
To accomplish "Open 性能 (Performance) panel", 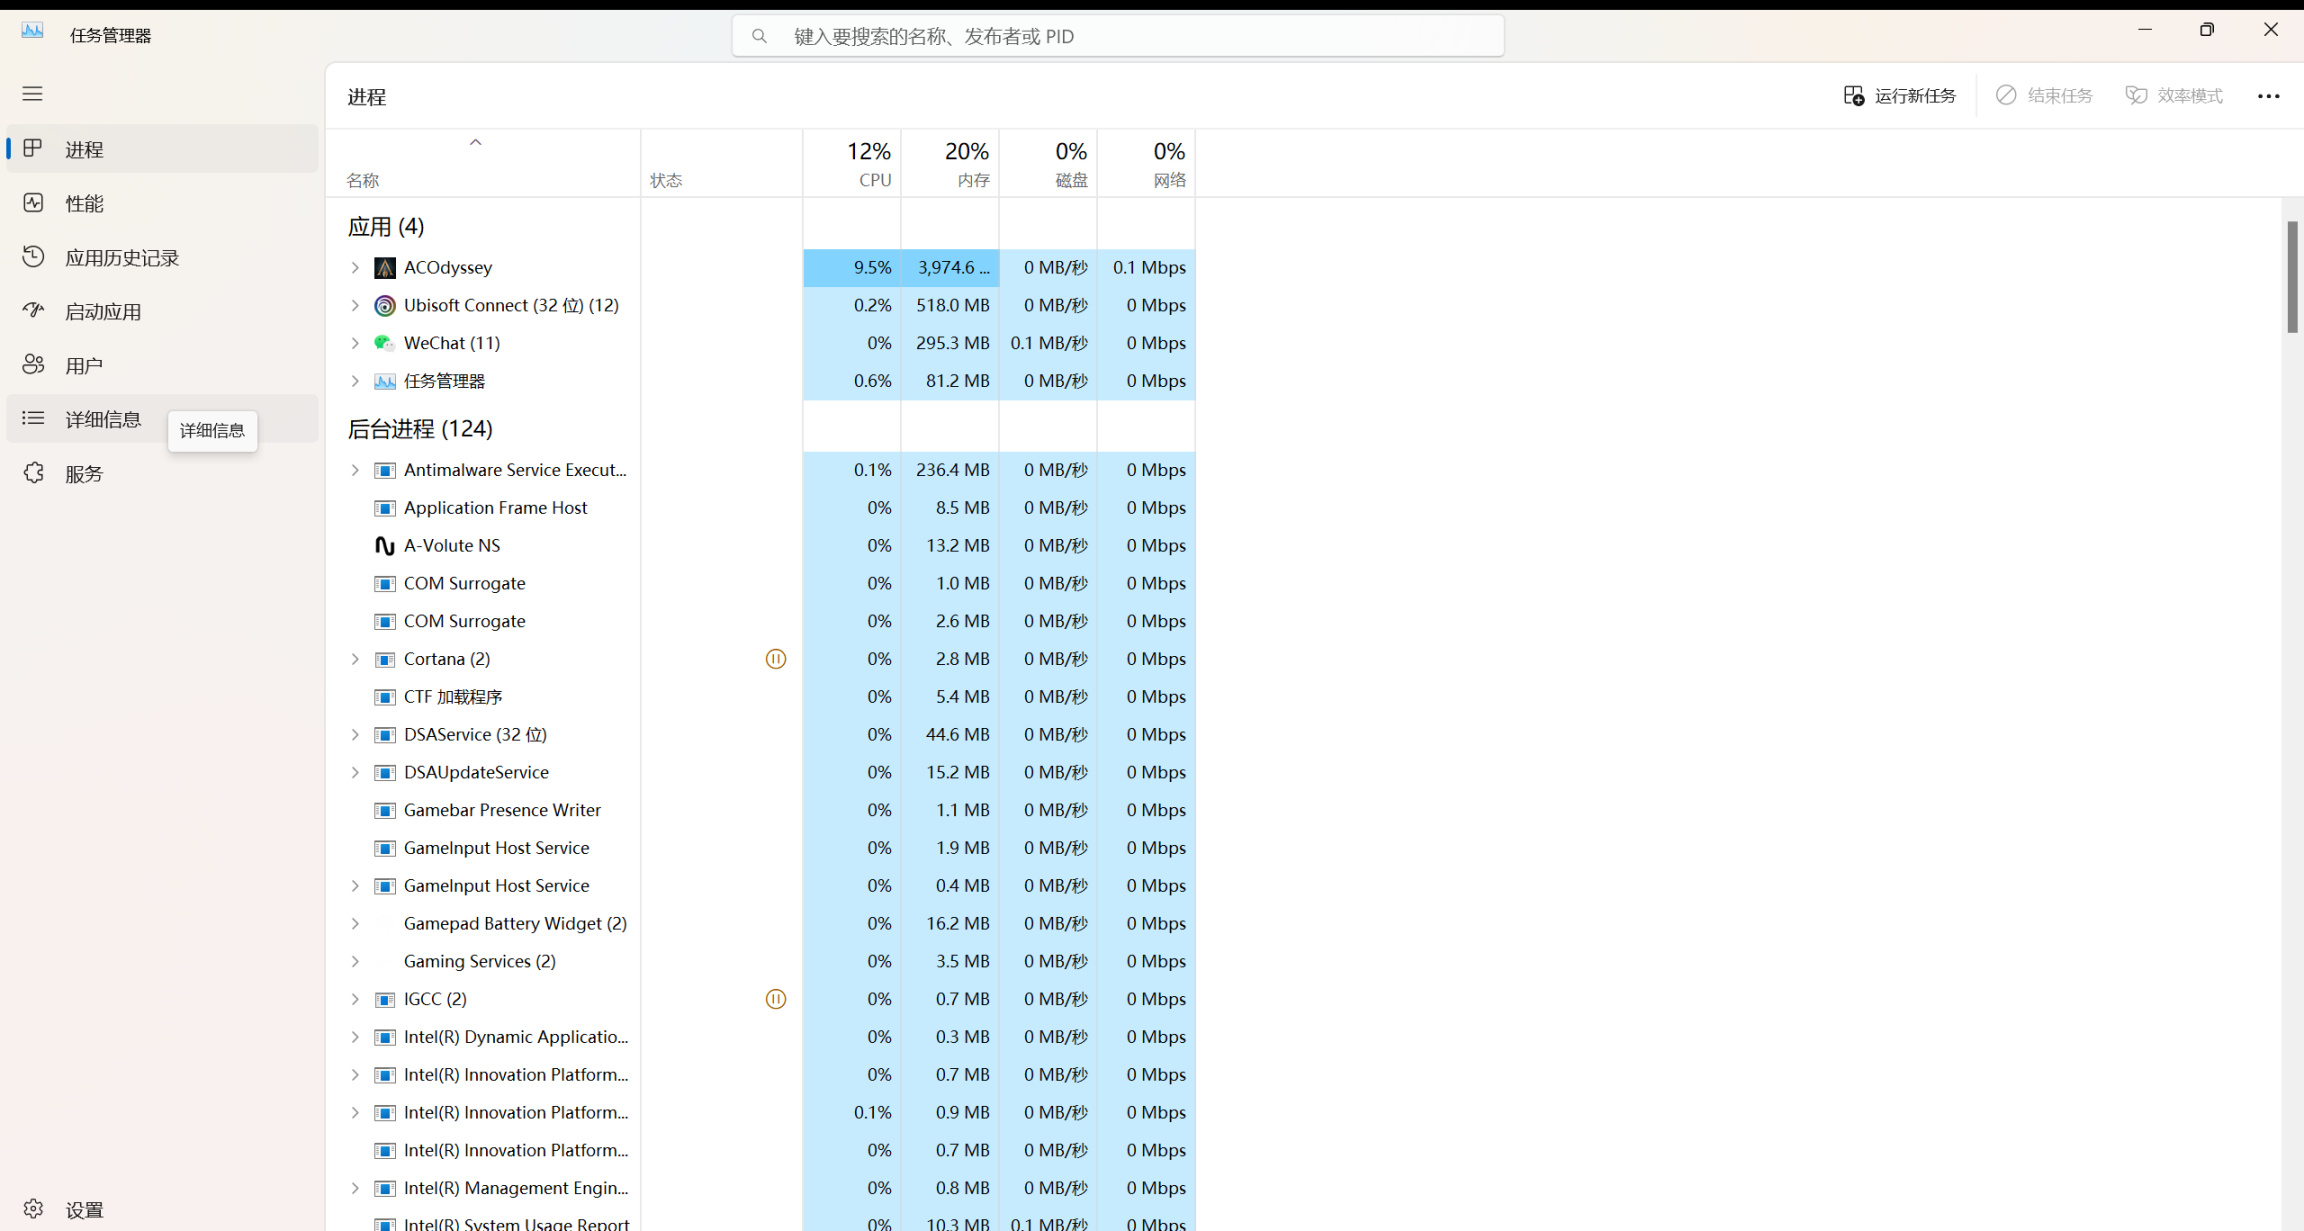I will pyautogui.click(x=84, y=203).
